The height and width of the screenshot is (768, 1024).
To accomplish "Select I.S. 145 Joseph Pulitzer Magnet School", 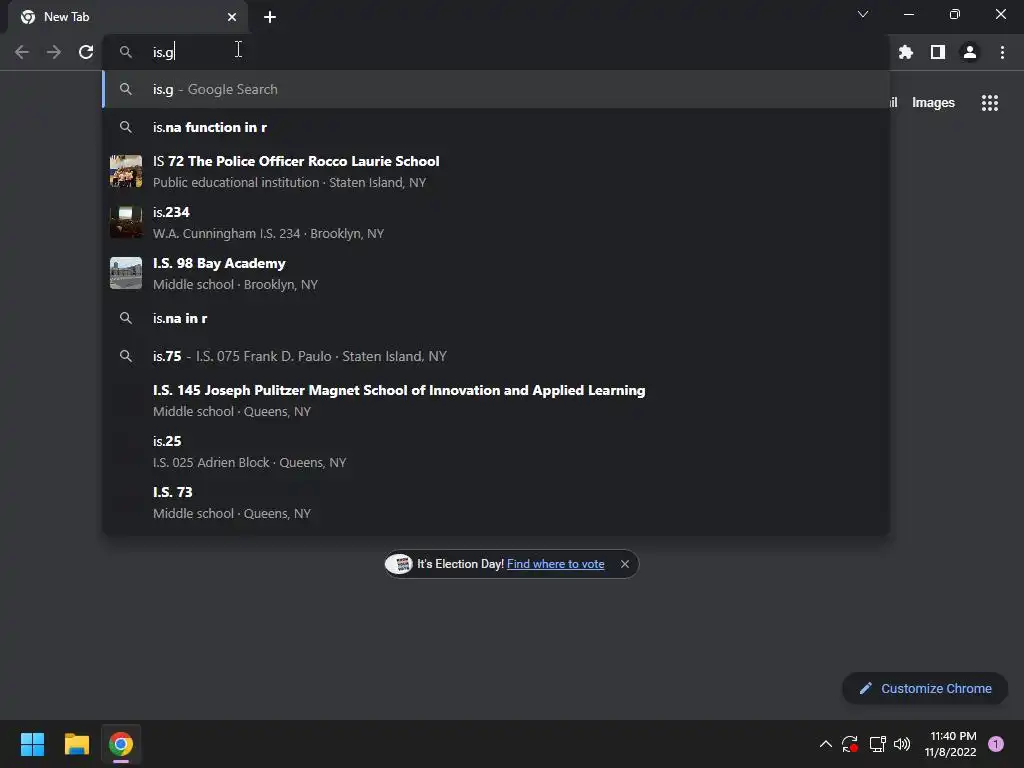I will [496, 400].
